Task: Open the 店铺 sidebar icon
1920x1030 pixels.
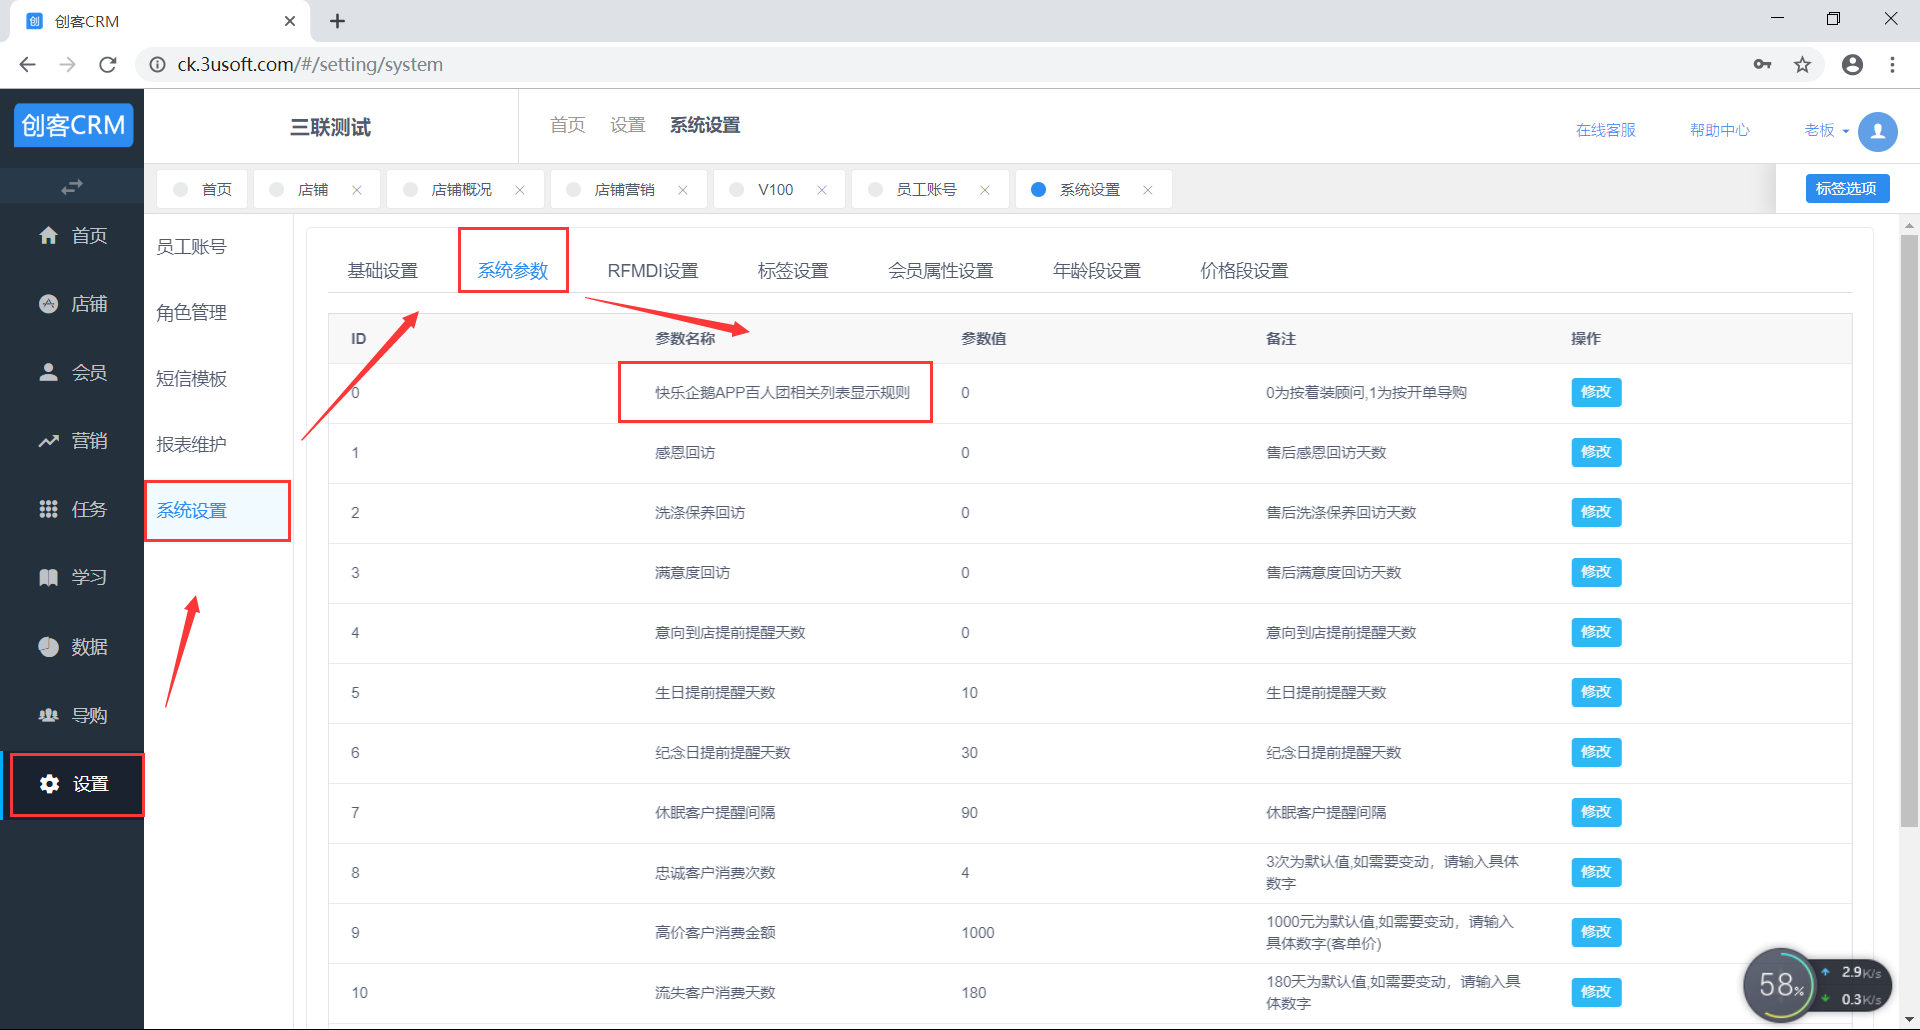Action: (x=48, y=304)
